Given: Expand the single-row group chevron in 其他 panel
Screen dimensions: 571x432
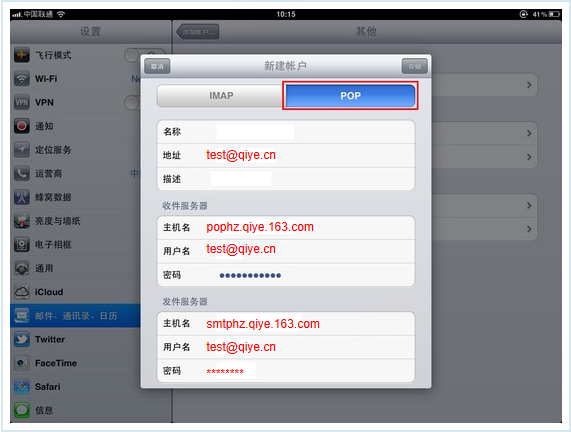Looking at the screenshot, I should point(529,85).
